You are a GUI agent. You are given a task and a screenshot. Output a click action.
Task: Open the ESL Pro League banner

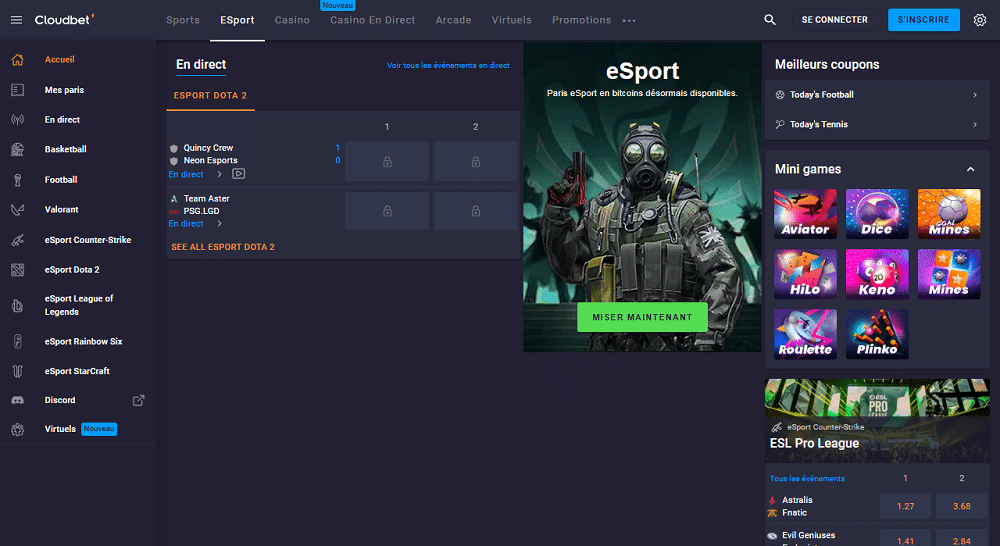877,420
